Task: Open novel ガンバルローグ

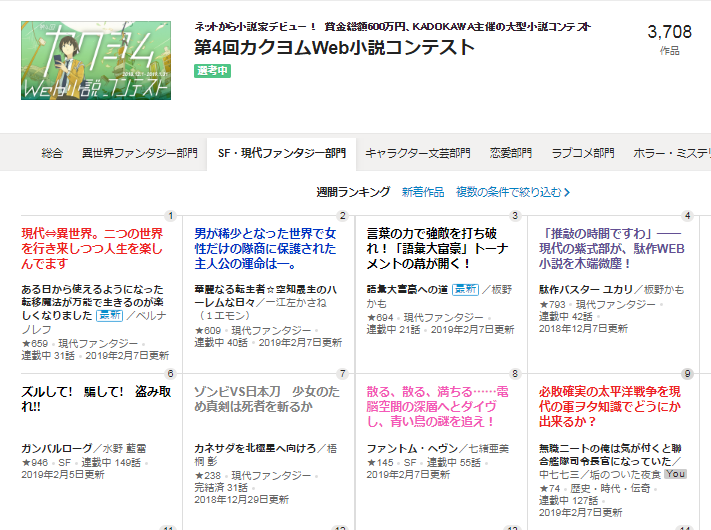Action: point(56,448)
